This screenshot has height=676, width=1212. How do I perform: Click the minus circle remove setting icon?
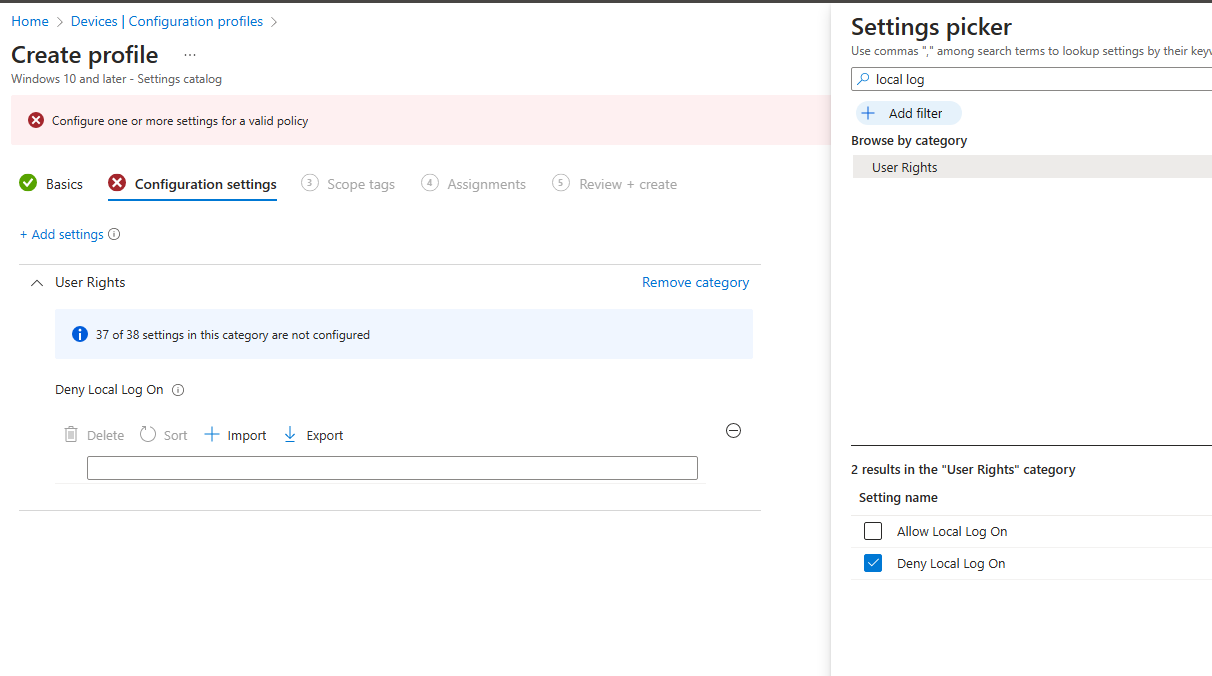(x=733, y=431)
